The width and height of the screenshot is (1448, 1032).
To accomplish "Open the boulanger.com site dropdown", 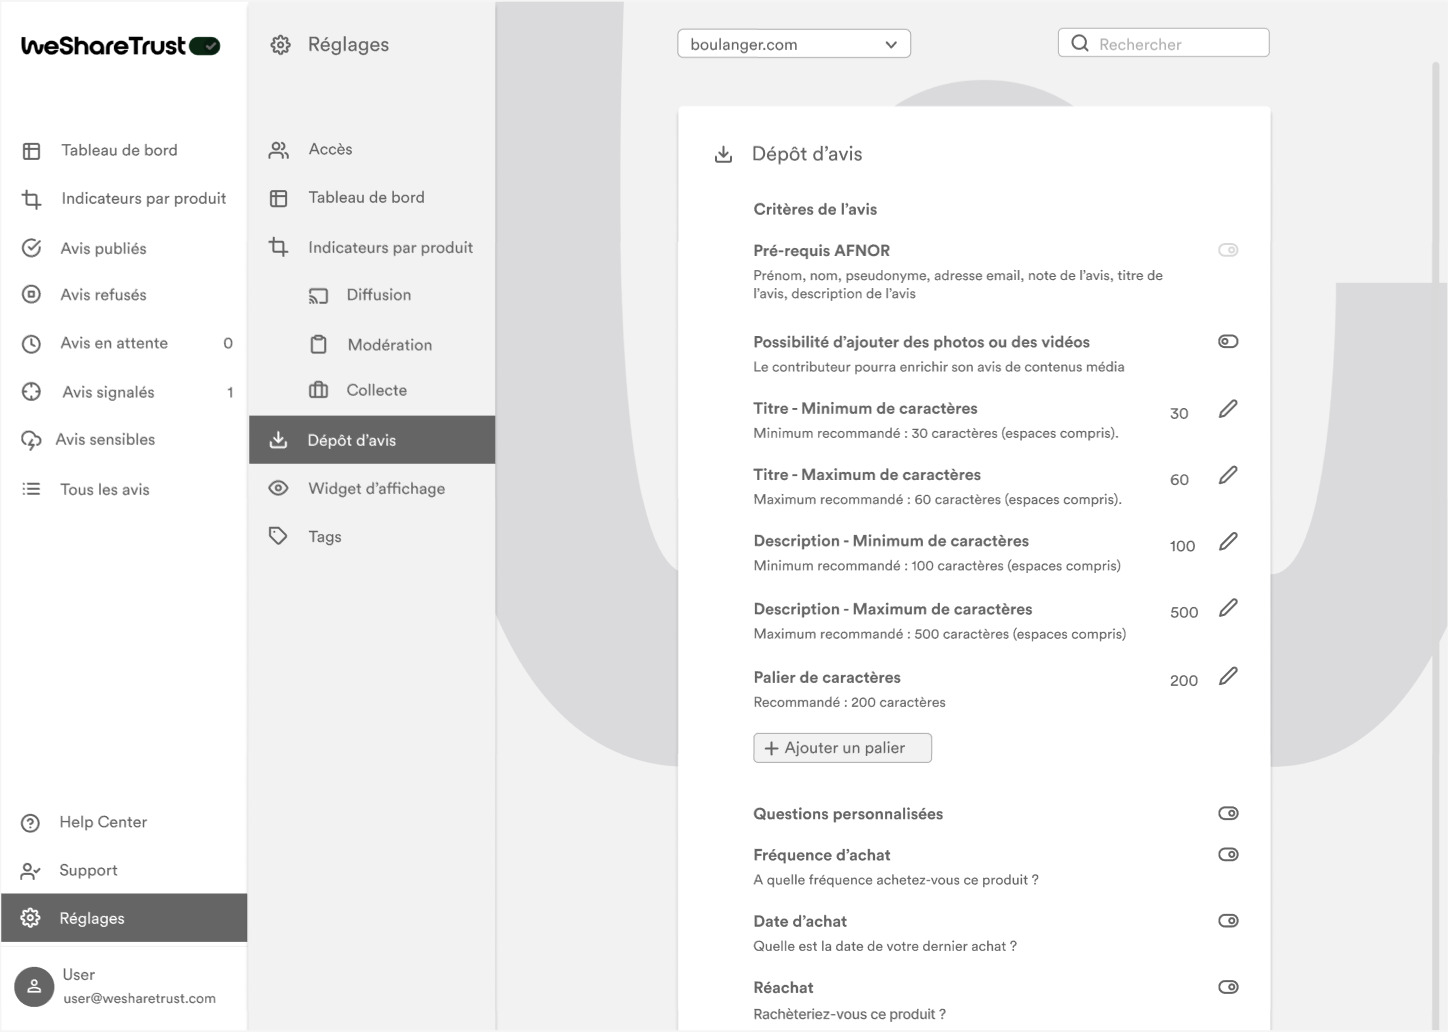I will click(x=793, y=44).
